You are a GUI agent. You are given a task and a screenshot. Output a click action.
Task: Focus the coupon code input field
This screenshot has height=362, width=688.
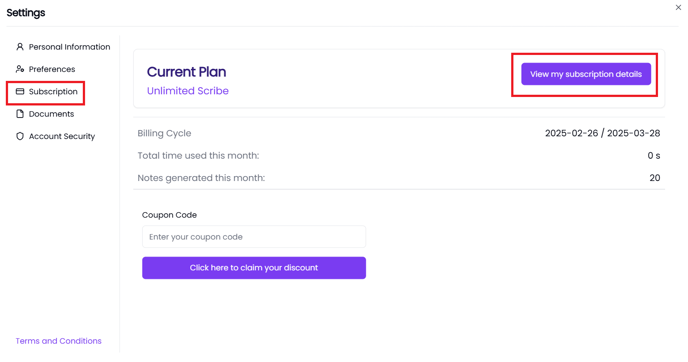pyautogui.click(x=254, y=237)
